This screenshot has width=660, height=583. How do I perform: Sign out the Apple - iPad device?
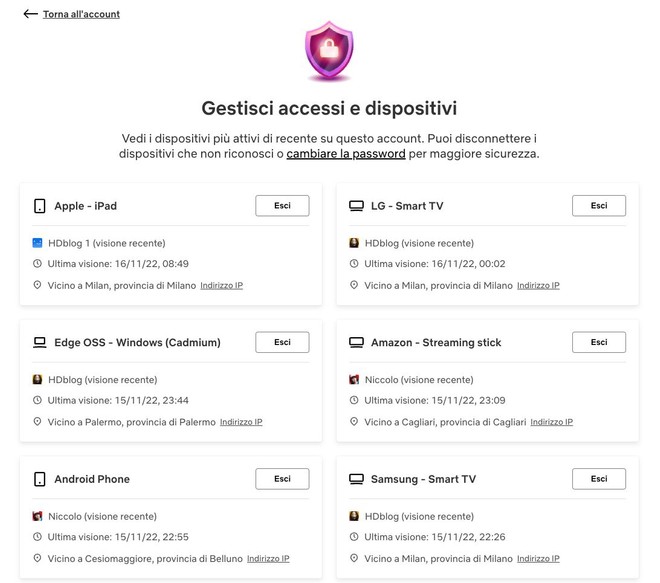coord(282,206)
